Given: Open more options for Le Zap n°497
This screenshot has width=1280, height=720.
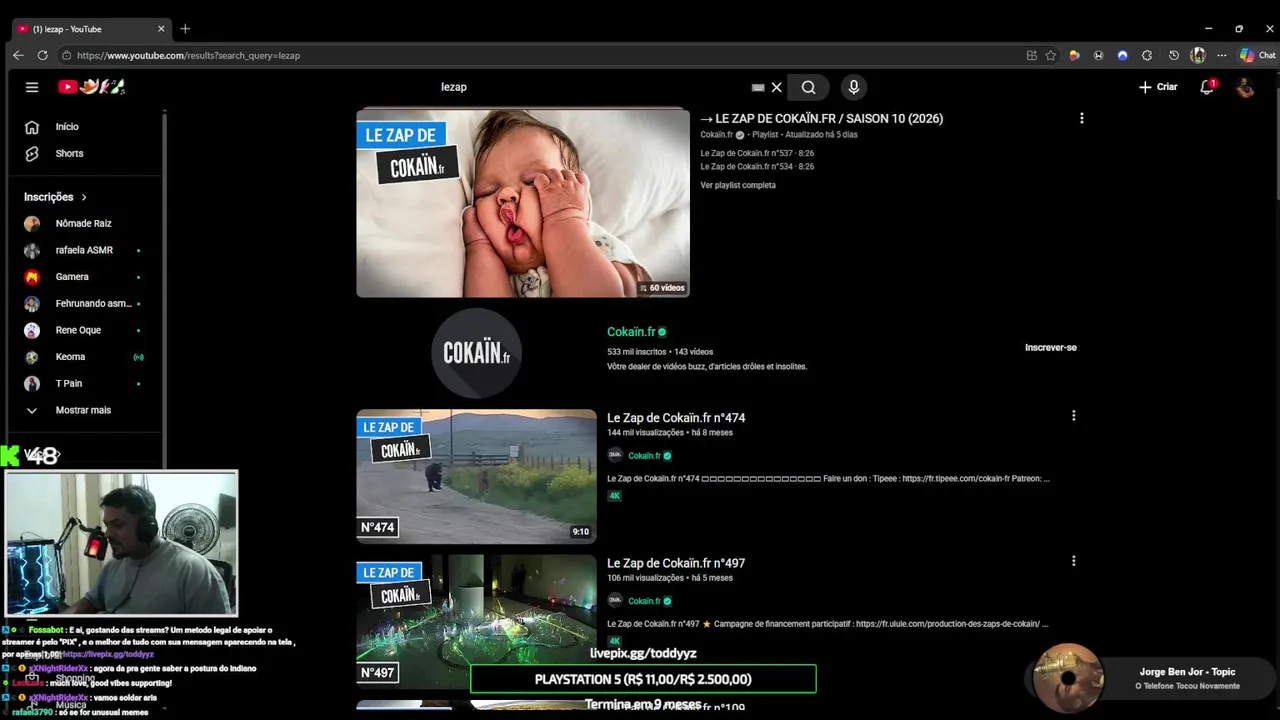Looking at the screenshot, I should coord(1073,561).
